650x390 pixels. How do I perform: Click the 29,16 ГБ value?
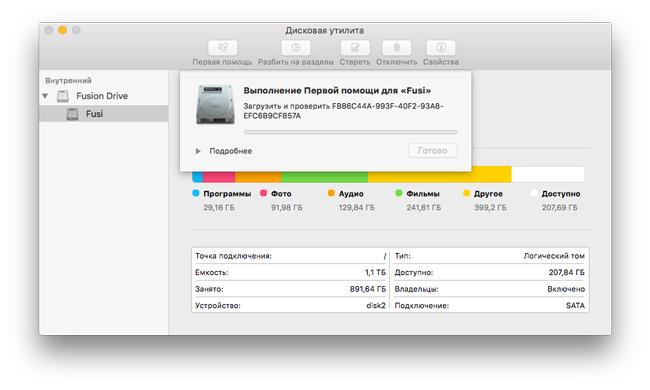[219, 208]
